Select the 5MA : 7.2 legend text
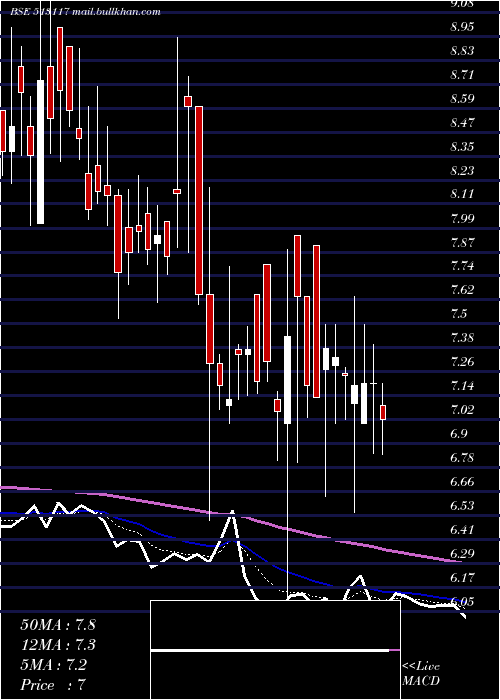Screen dimensions: 500x700 pyautogui.click(x=54, y=665)
